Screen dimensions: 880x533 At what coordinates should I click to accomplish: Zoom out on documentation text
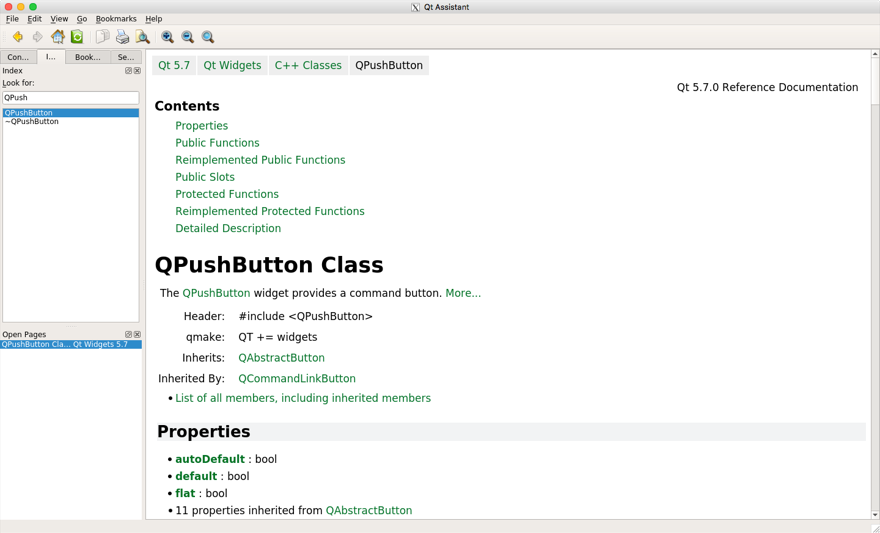pyautogui.click(x=187, y=37)
